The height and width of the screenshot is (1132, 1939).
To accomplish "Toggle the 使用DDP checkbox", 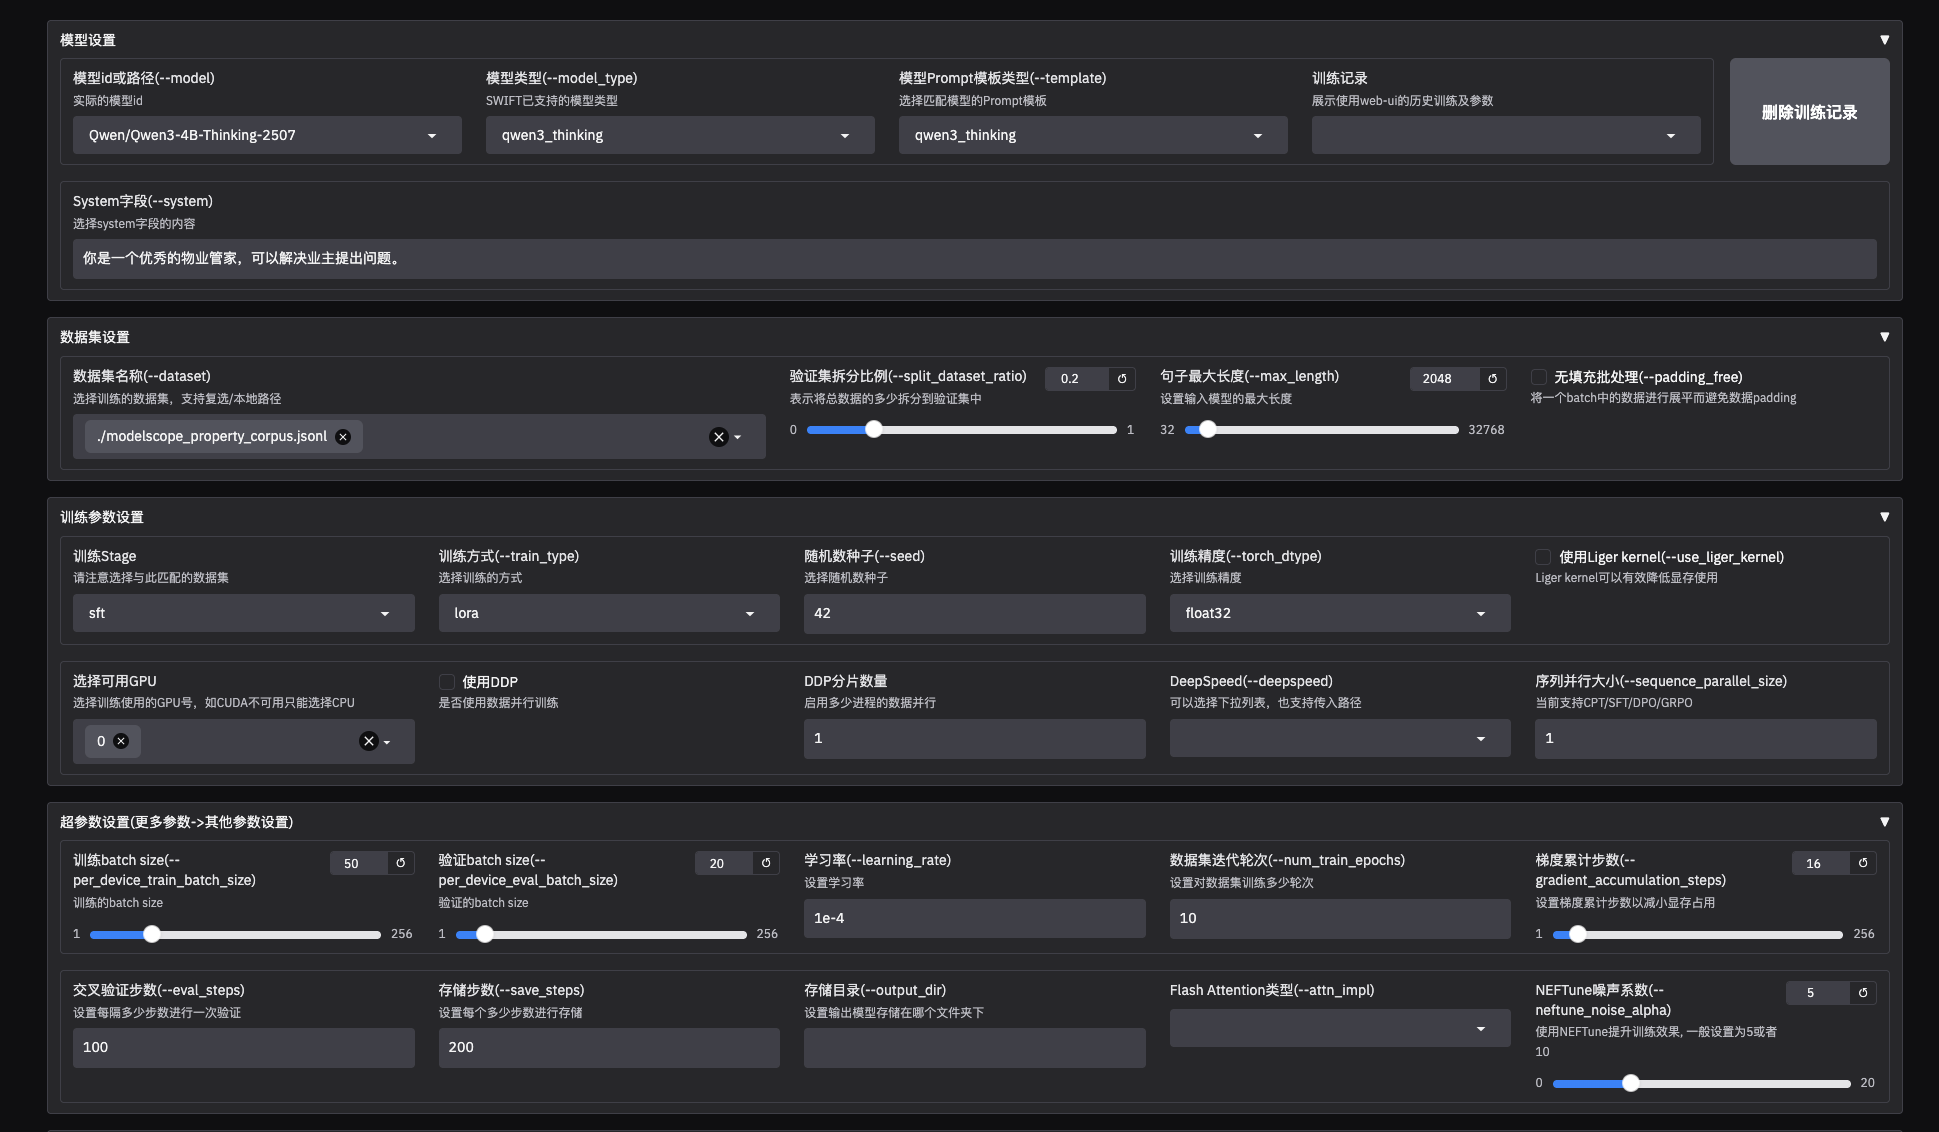I will [447, 682].
